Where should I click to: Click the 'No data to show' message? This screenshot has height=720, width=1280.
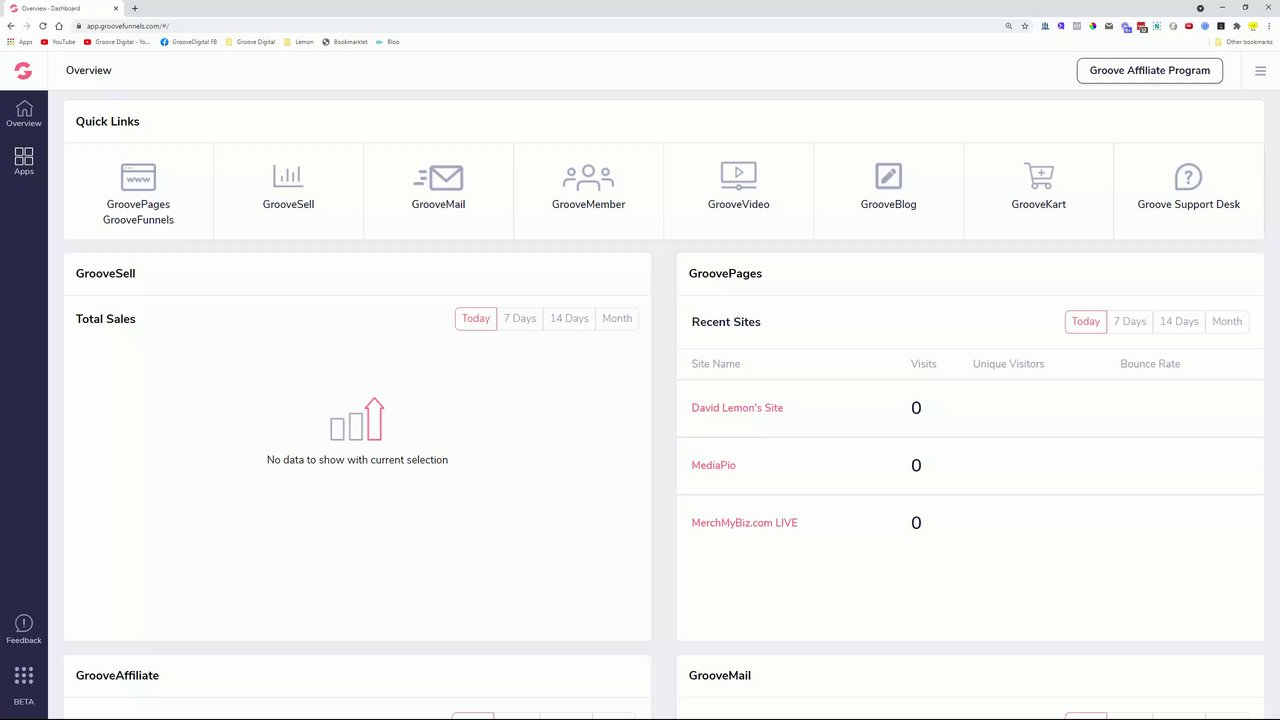[357, 460]
